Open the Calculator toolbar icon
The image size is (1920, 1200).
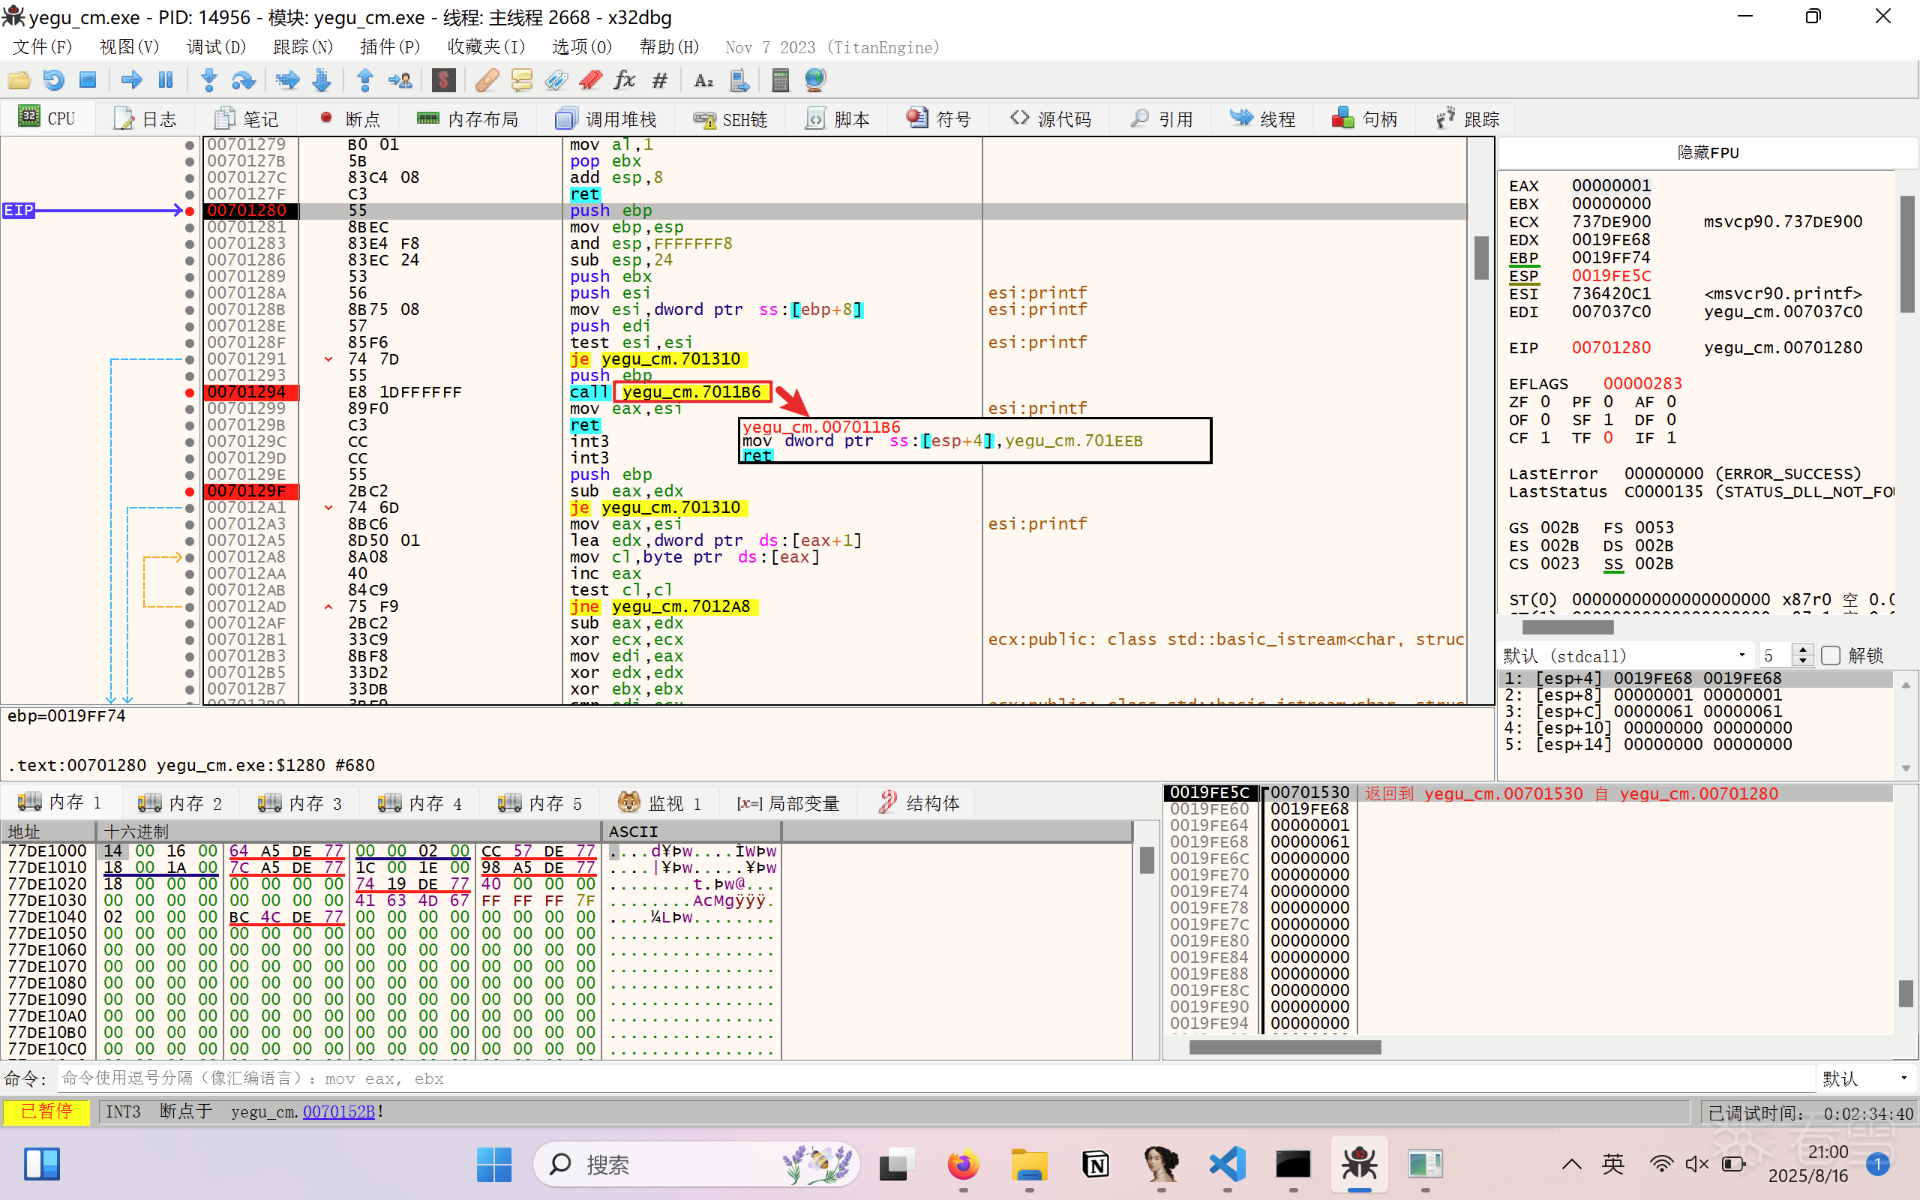tap(781, 80)
